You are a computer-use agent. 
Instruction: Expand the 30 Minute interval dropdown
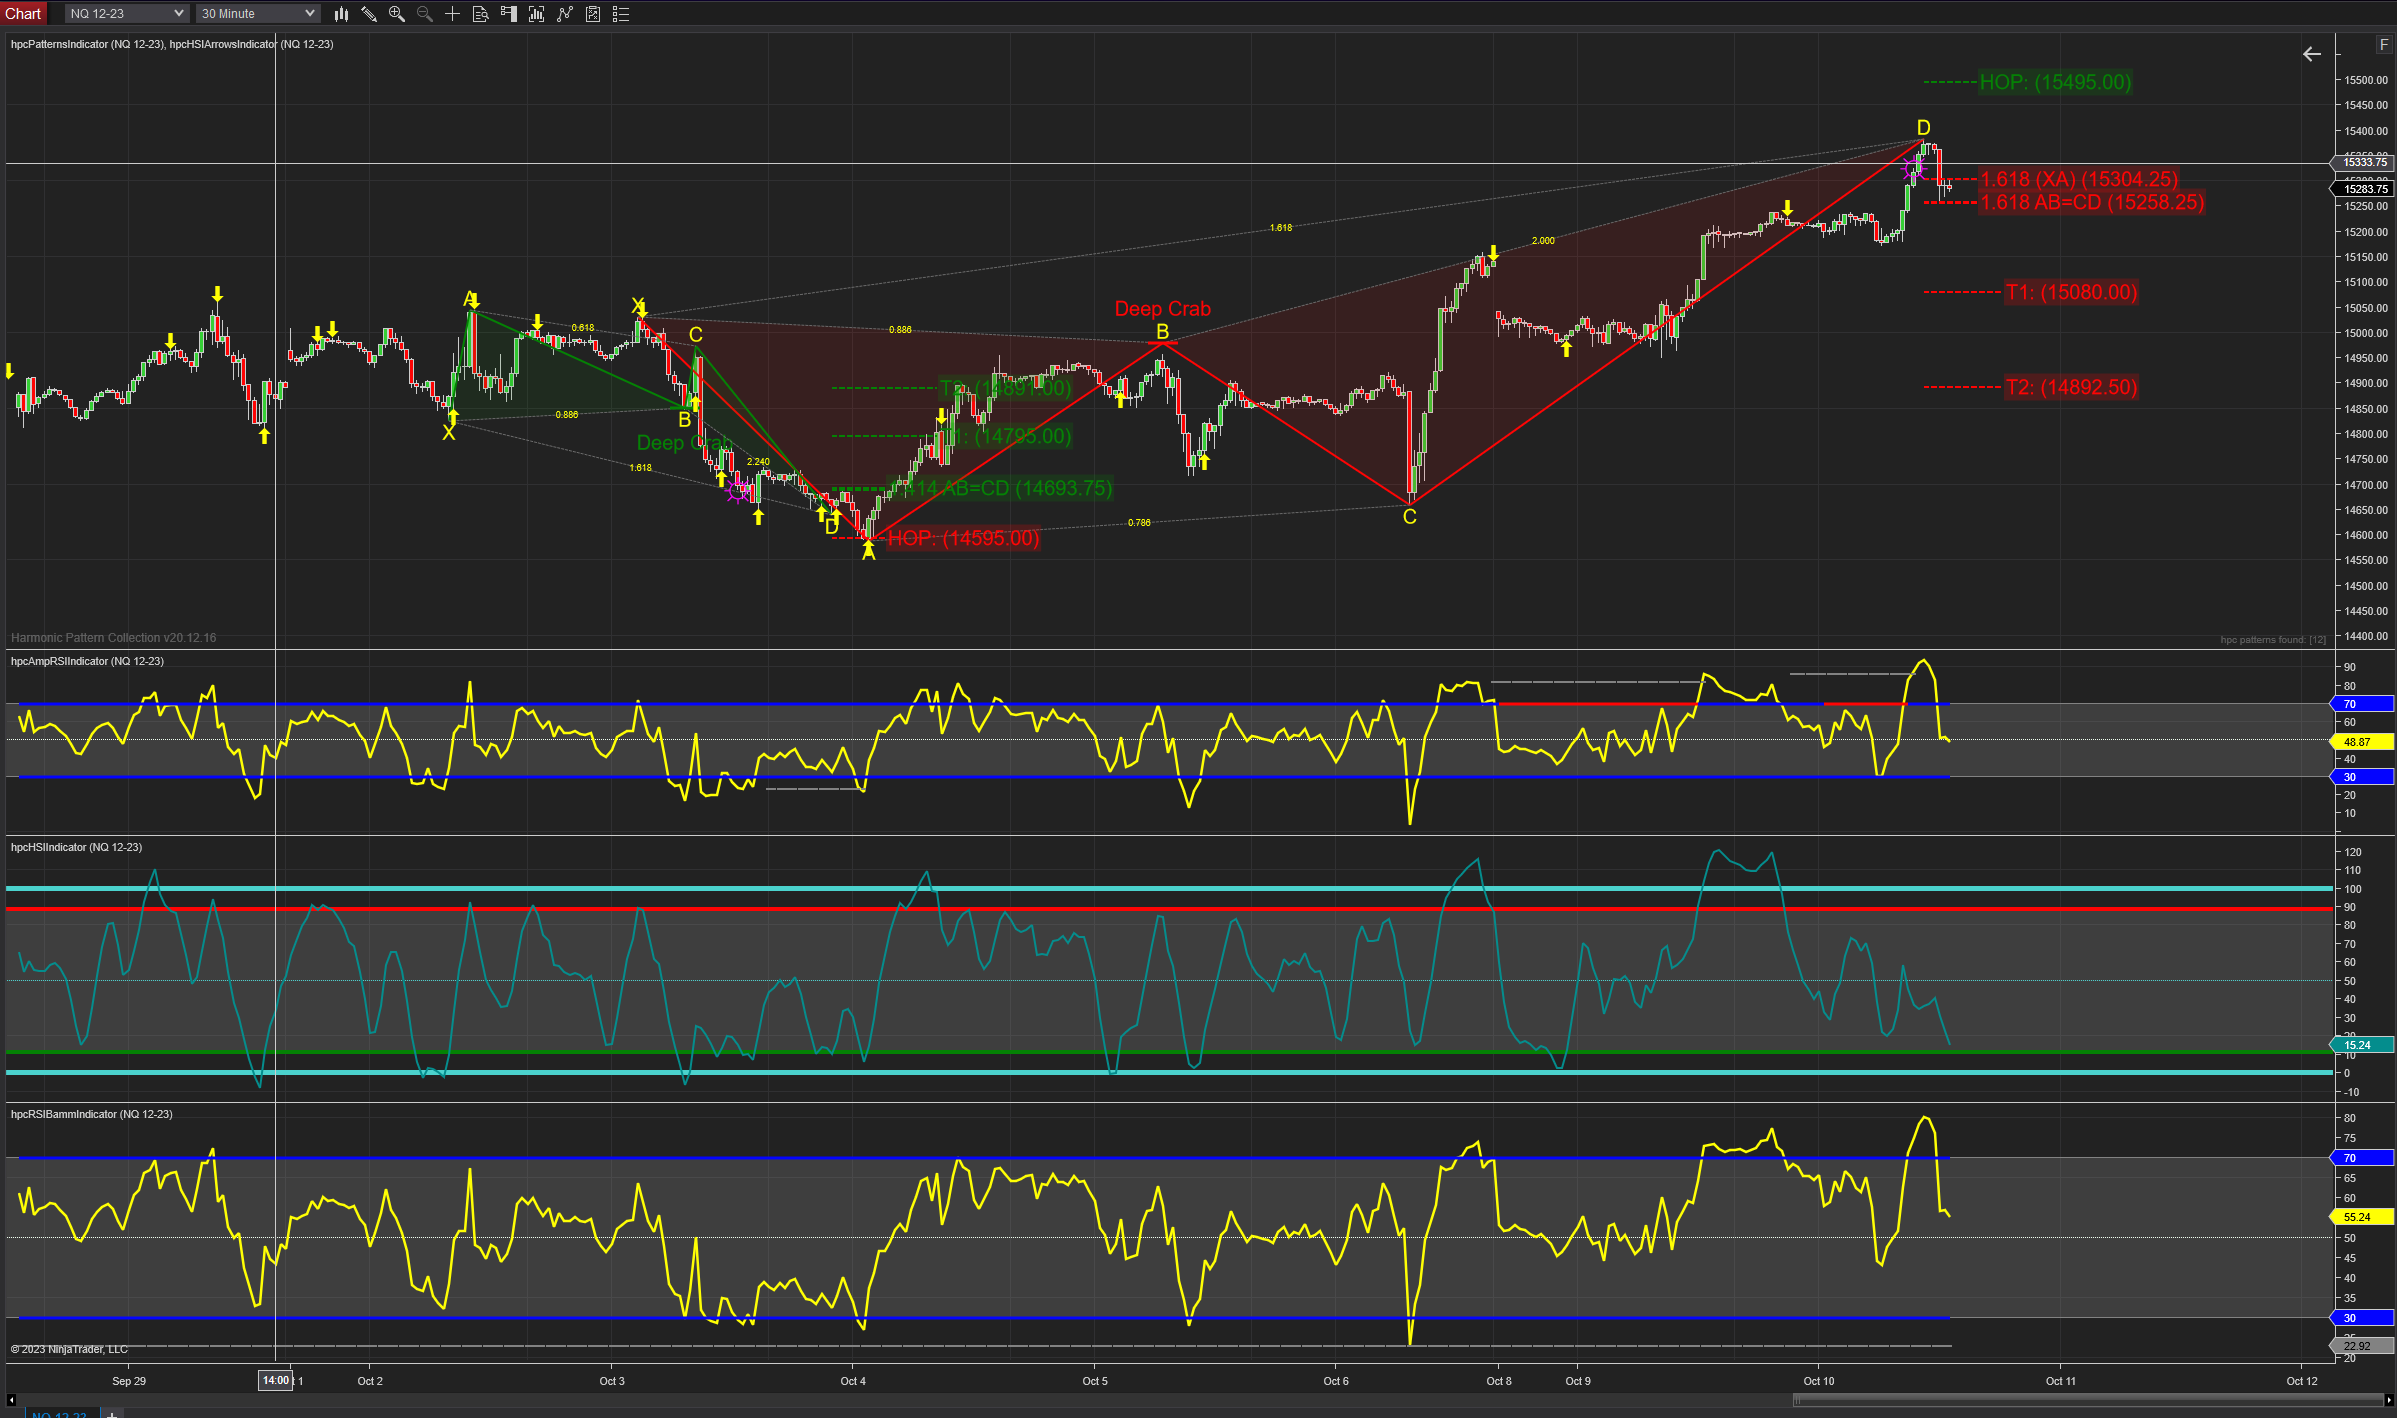309,14
